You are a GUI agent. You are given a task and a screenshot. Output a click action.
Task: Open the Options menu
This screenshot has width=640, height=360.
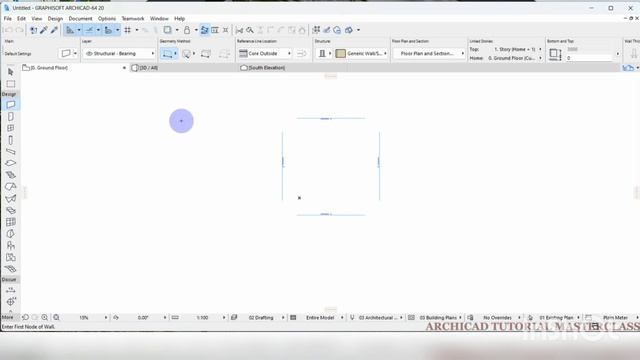tap(107, 19)
